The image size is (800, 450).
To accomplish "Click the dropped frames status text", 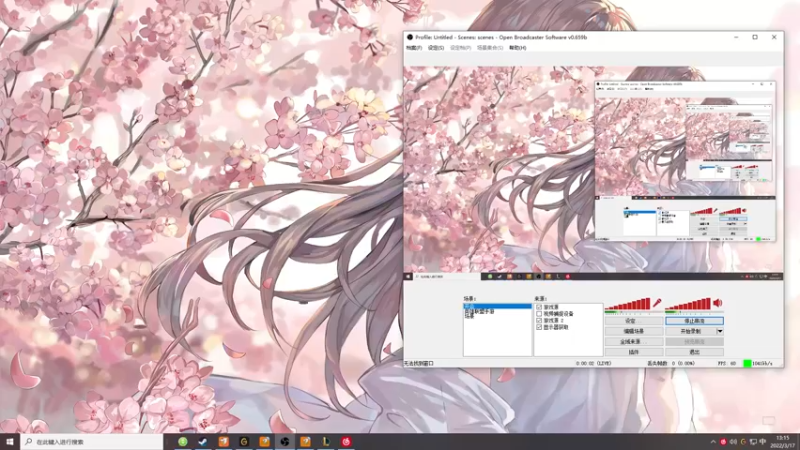I will 671,363.
